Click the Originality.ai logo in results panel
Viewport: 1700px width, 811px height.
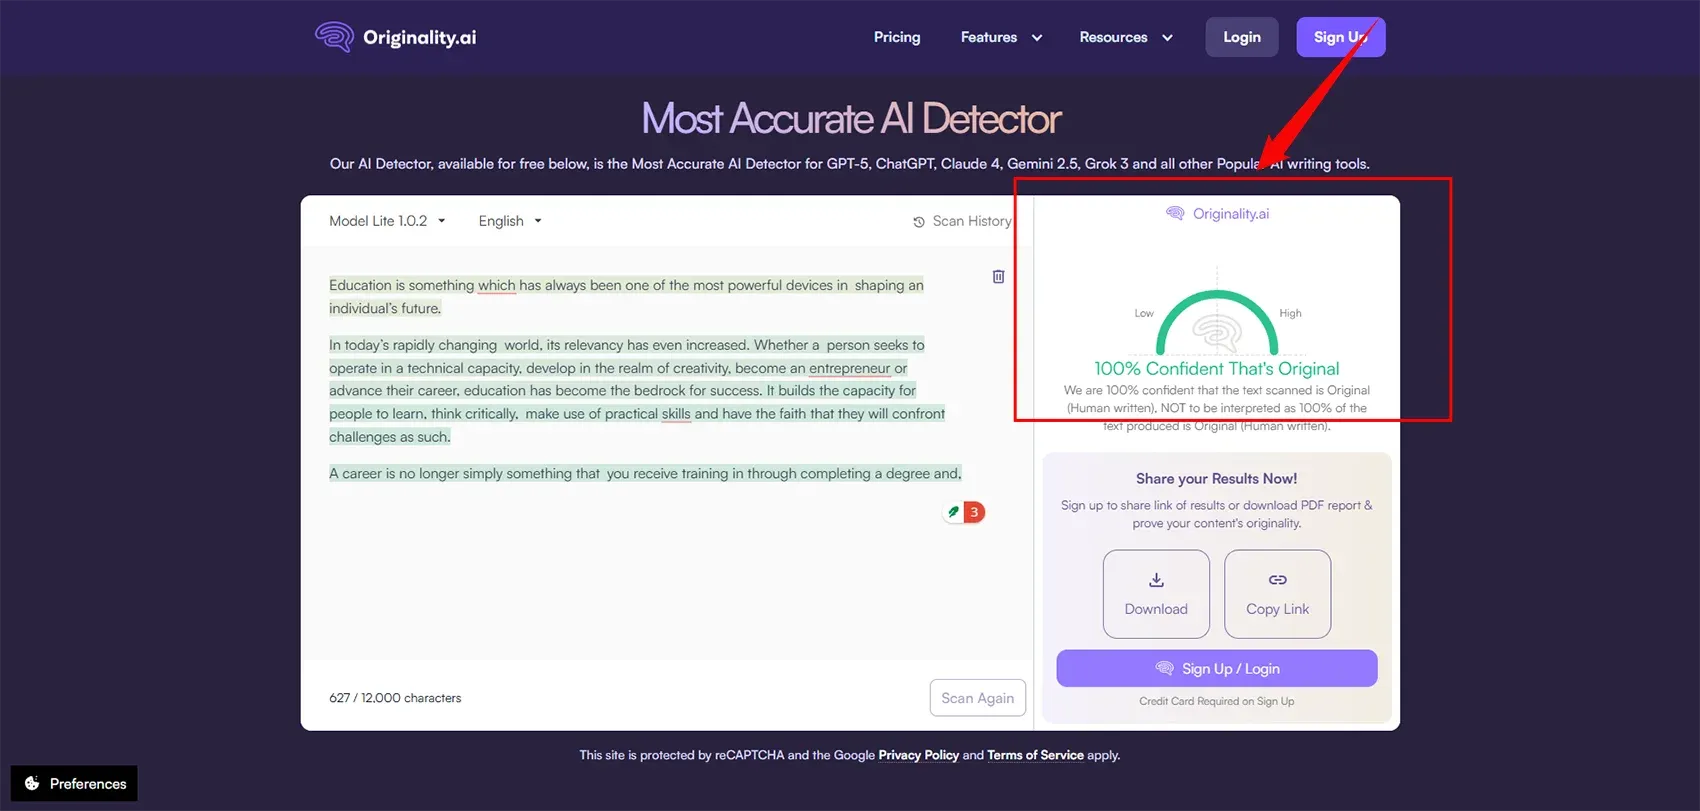[1217, 214]
